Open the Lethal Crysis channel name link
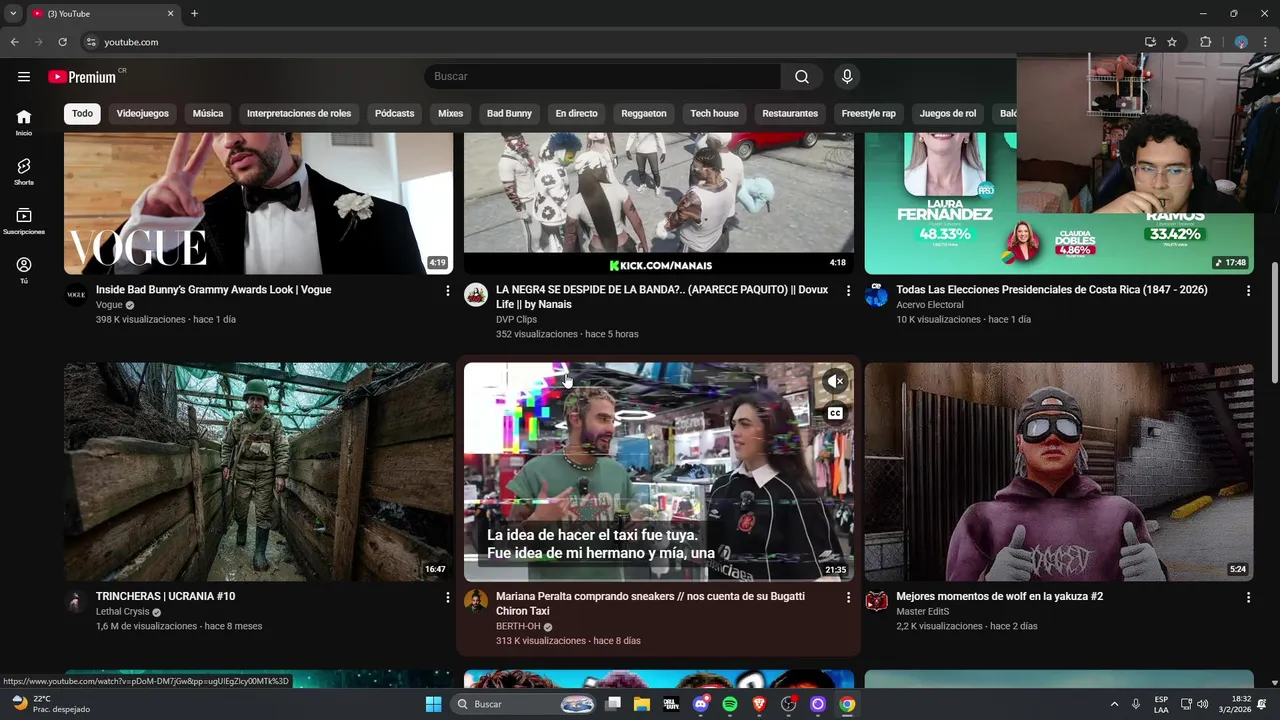Image resolution: width=1280 pixels, height=720 pixels. [122, 612]
